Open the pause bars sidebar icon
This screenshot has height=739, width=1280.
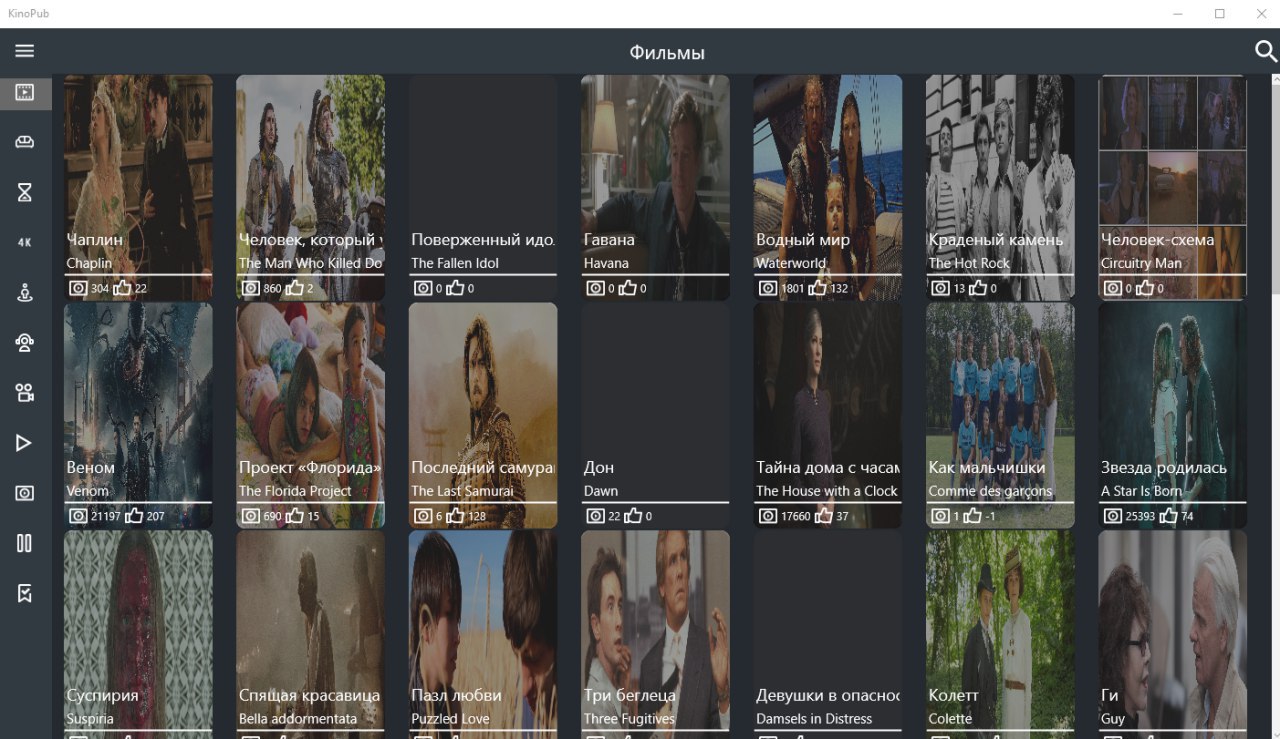pyautogui.click(x=25, y=543)
